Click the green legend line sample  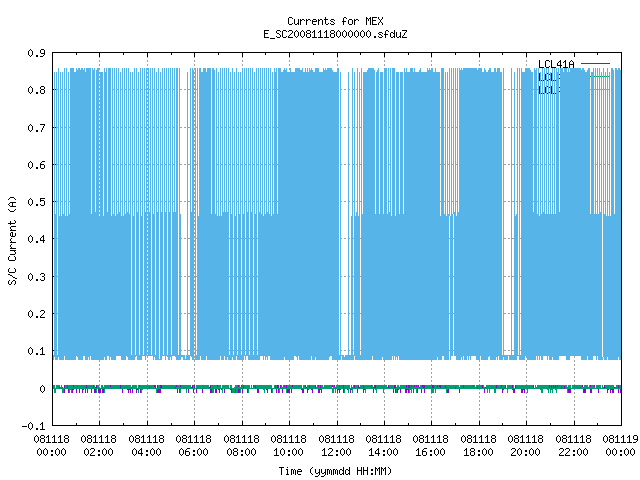click(600, 76)
